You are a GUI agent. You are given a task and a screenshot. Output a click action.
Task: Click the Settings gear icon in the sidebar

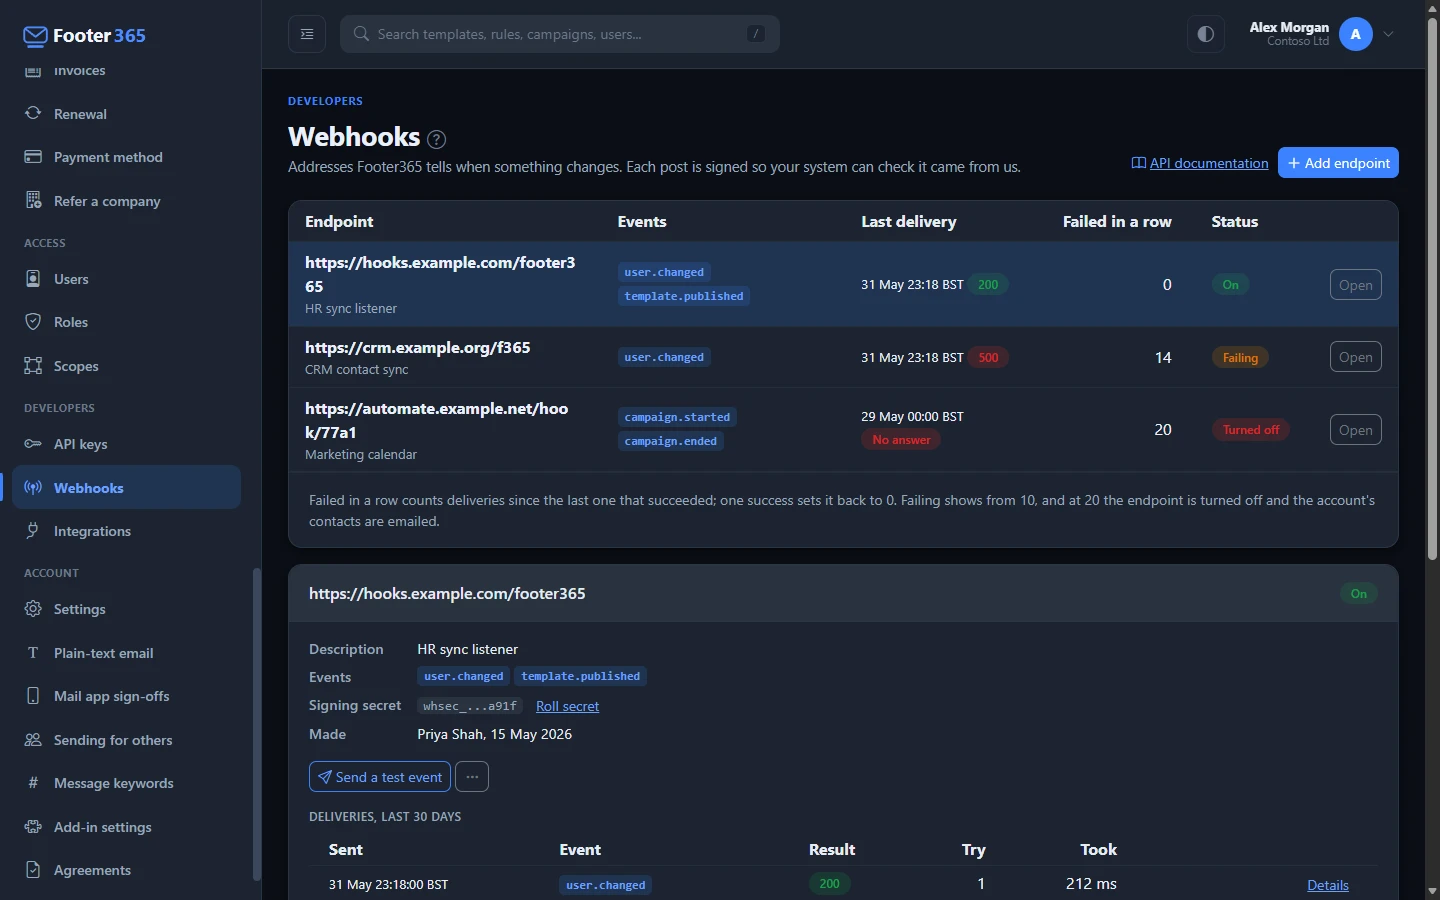pyautogui.click(x=33, y=608)
